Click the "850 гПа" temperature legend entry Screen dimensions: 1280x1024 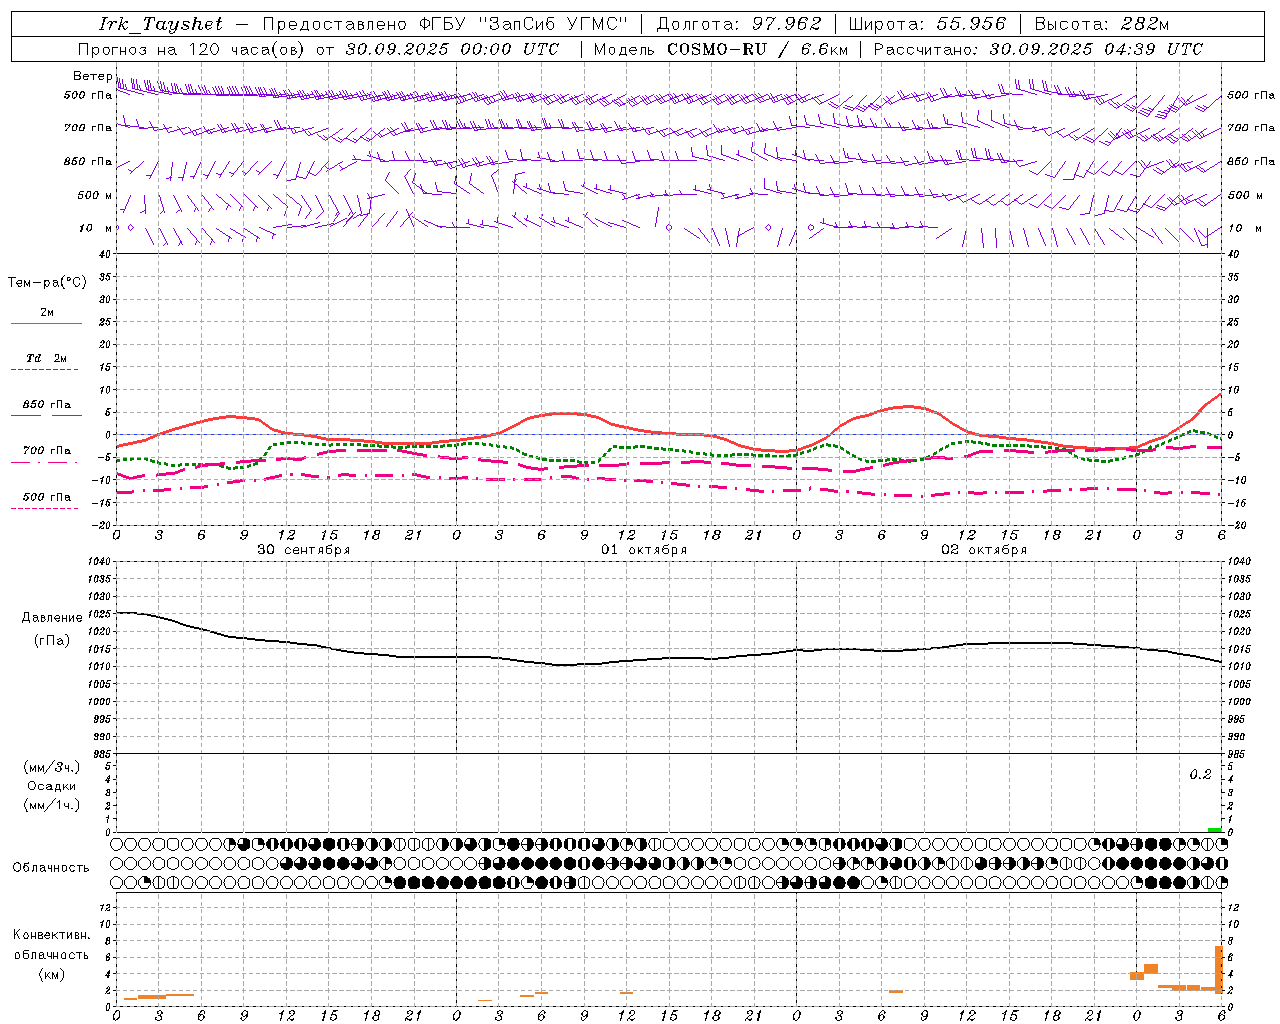coord(47,405)
